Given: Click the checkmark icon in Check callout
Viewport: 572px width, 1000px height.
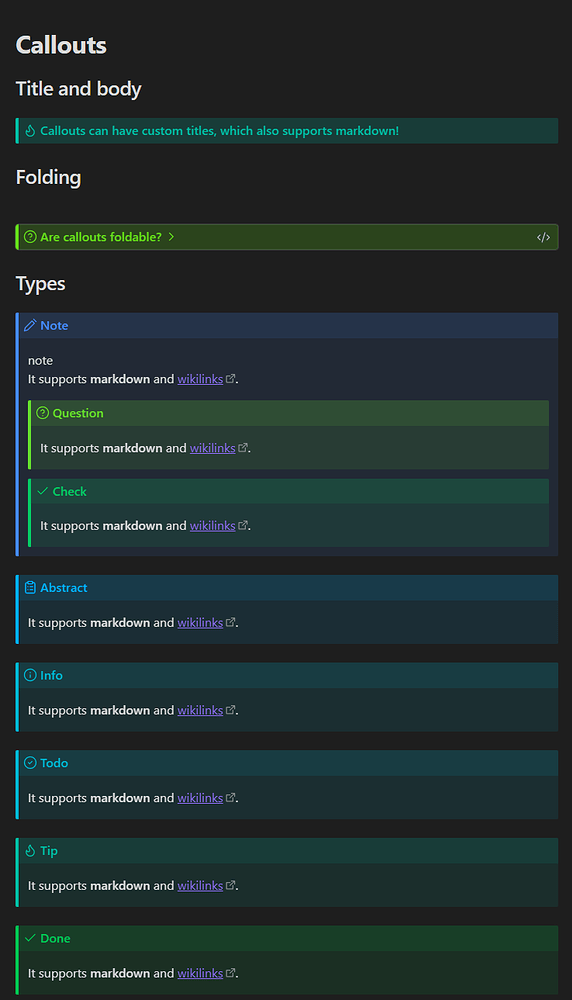Looking at the screenshot, I should tap(43, 491).
